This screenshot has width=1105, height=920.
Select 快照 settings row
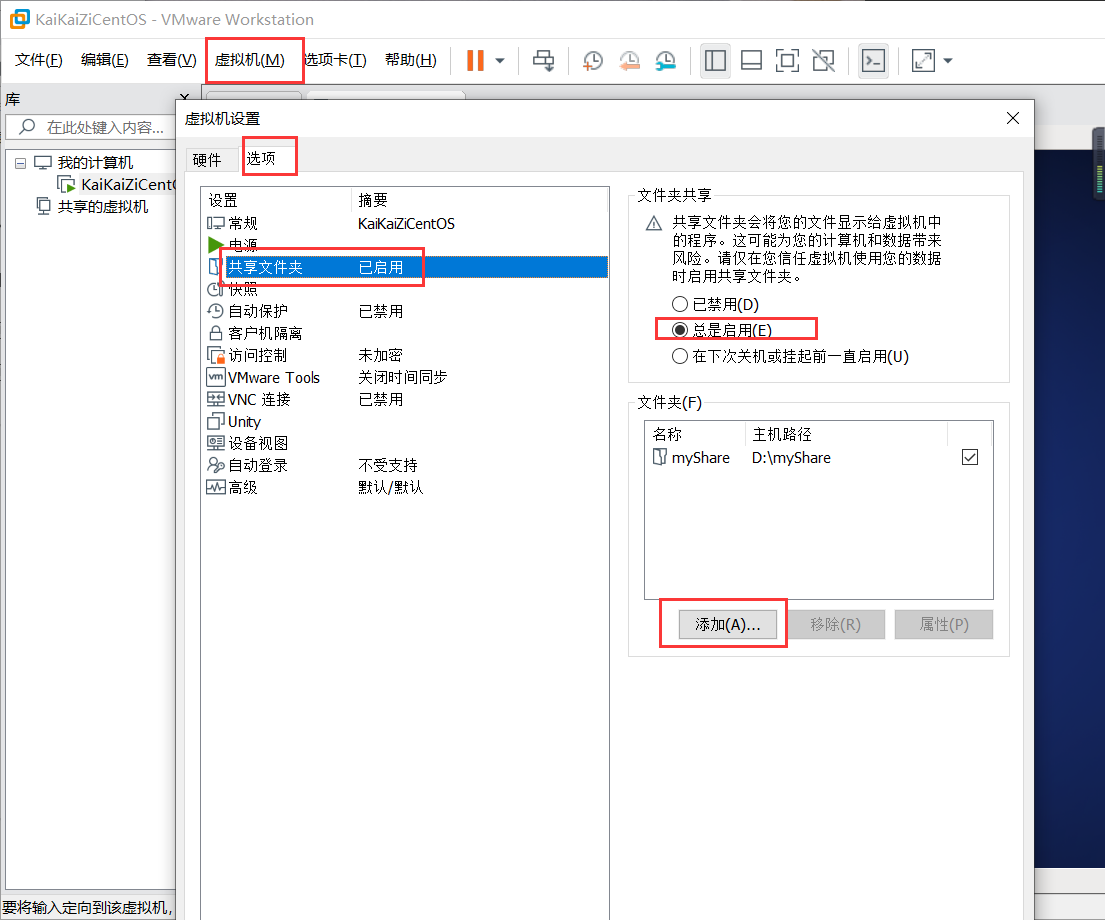pyautogui.click(x=404, y=289)
